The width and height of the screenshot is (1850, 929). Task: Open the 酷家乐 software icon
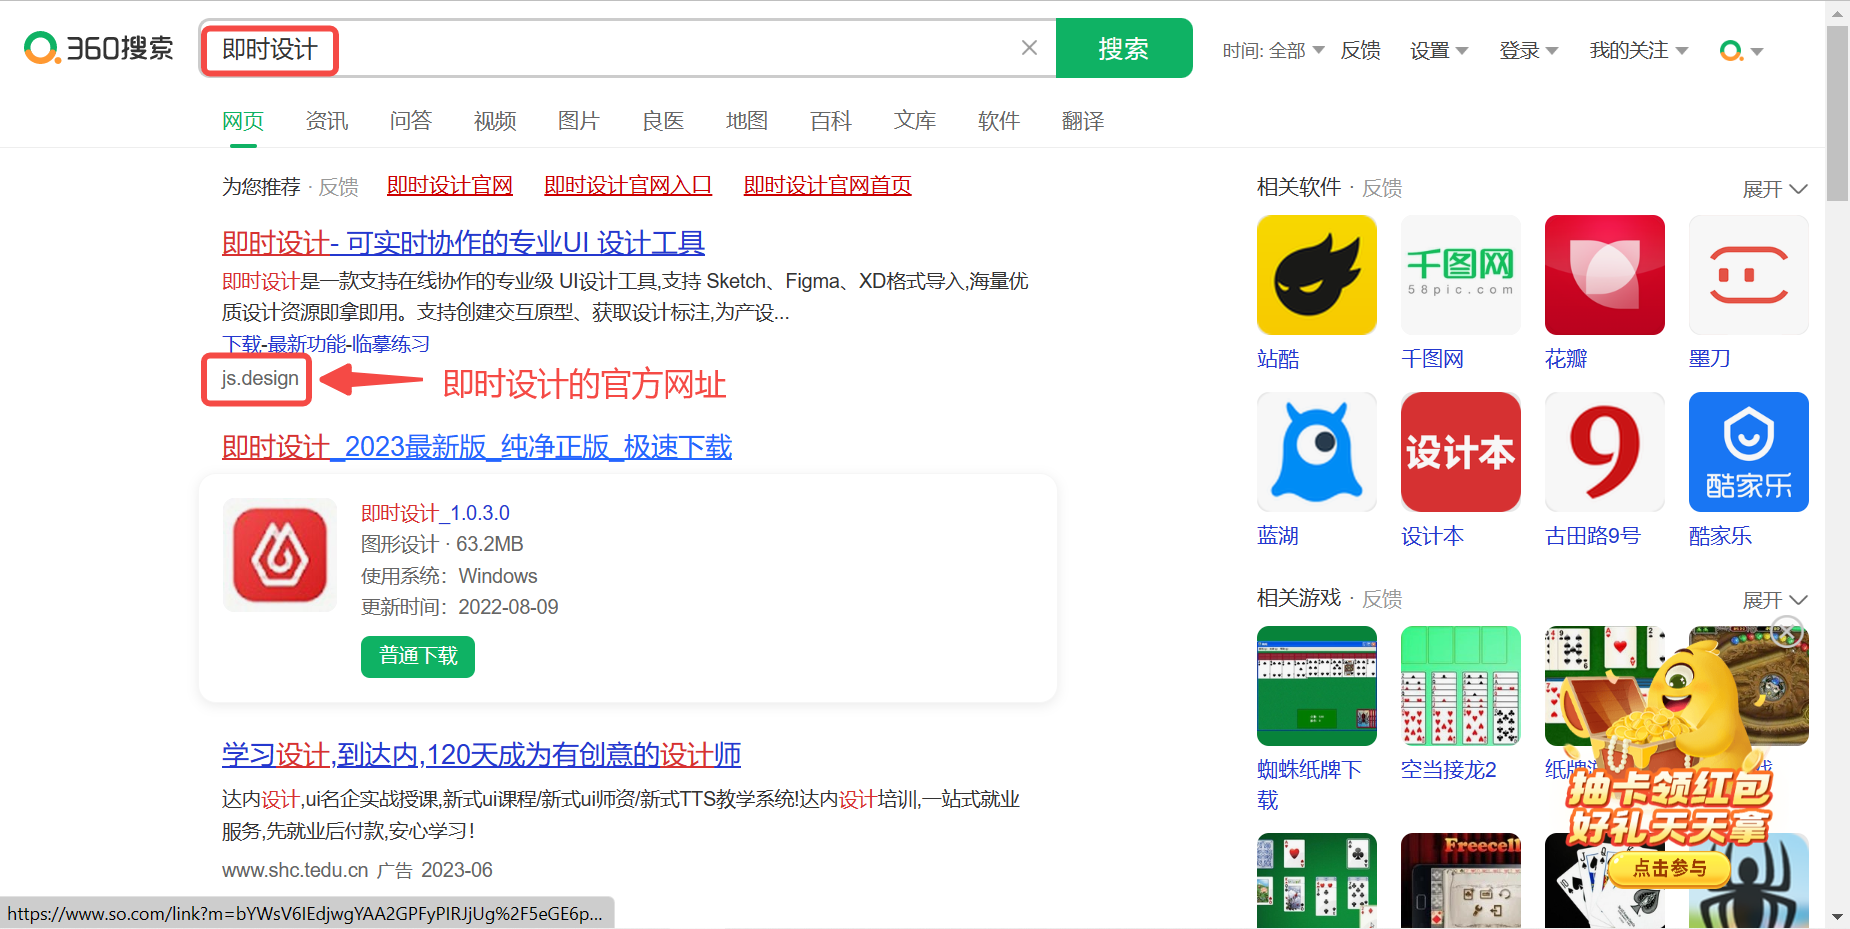click(1748, 452)
